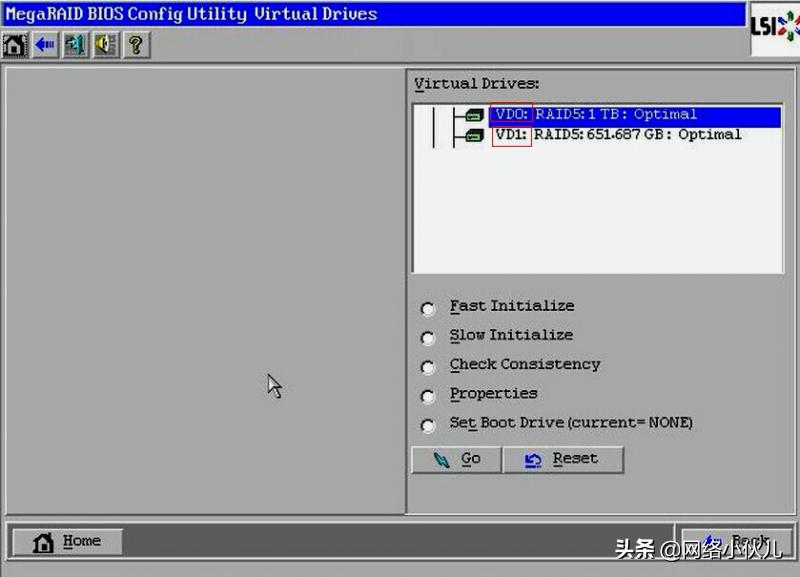Click inside the Virtual Drives list box
This screenshot has height=577, width=800.
pyautogui.click(x=600, y=210)
